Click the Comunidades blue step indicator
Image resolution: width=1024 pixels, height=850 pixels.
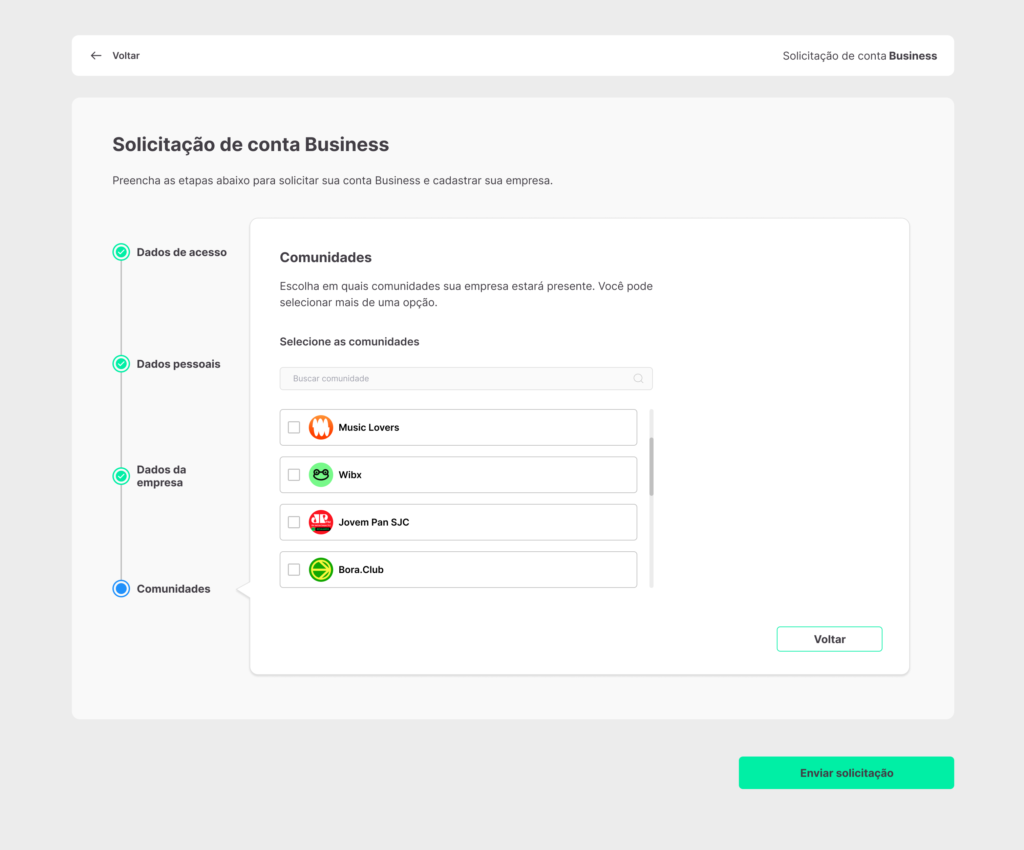pos(121,588)
